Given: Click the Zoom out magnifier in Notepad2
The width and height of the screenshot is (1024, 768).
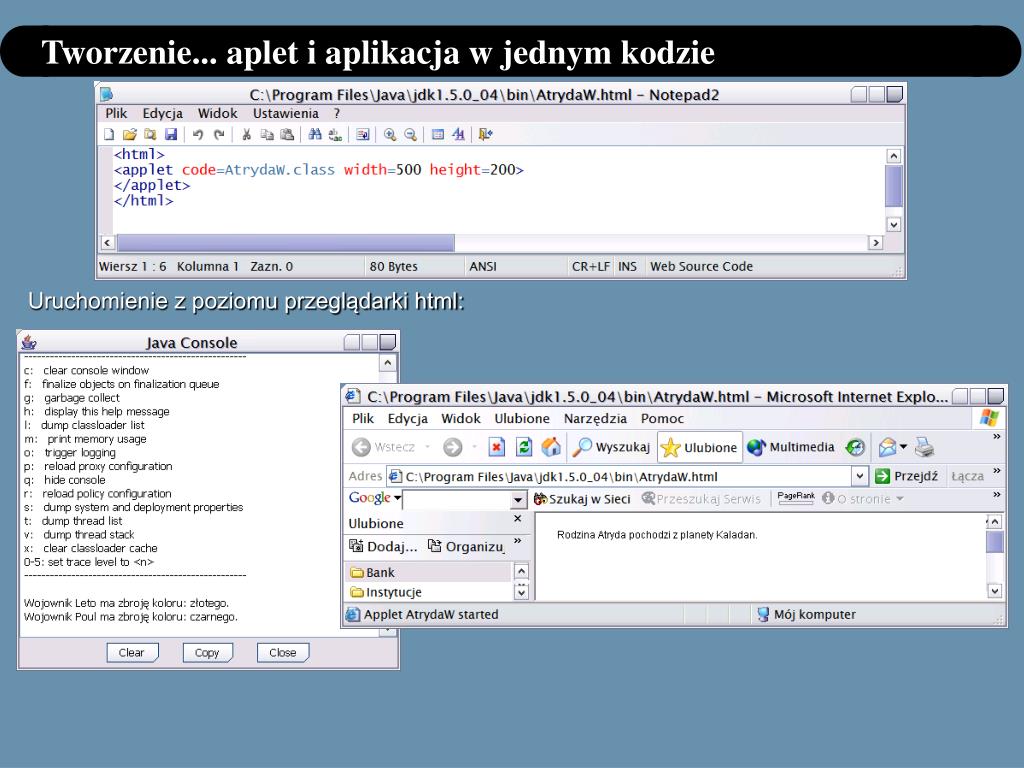Looking at the screenshot, I should click(410, 135).
